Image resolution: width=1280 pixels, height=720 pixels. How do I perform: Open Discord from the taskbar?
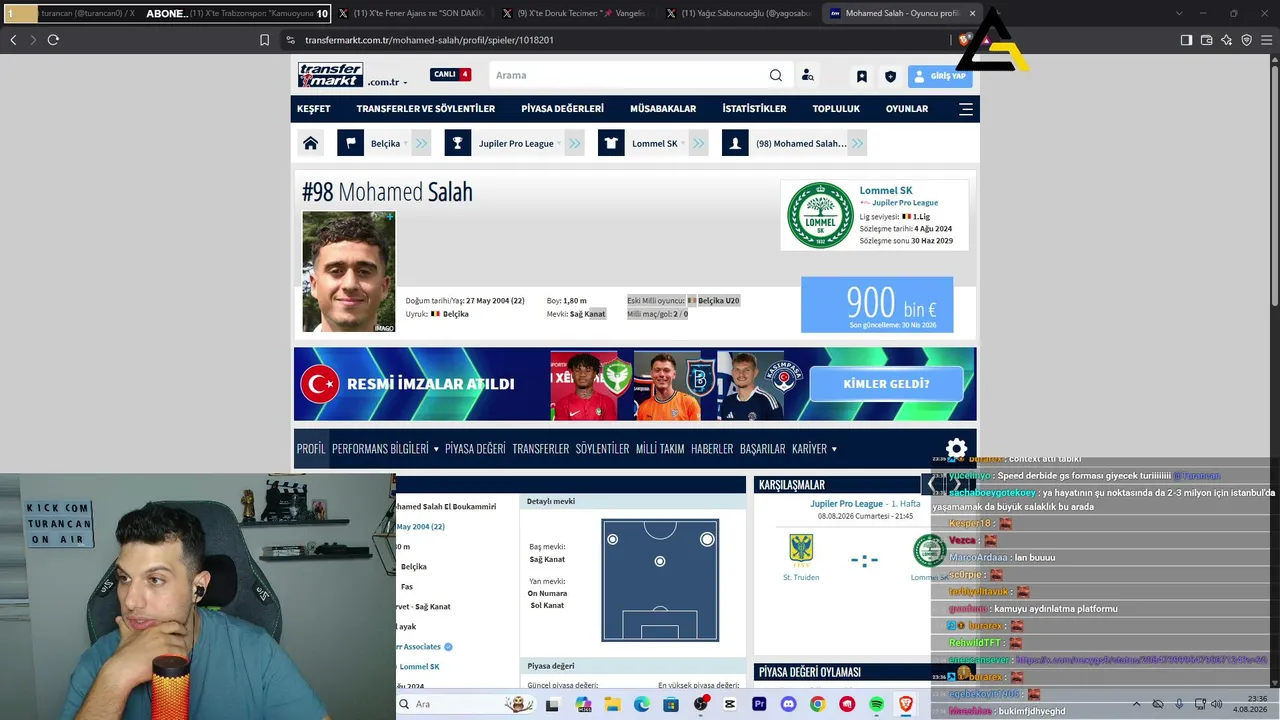pos(788,704)
